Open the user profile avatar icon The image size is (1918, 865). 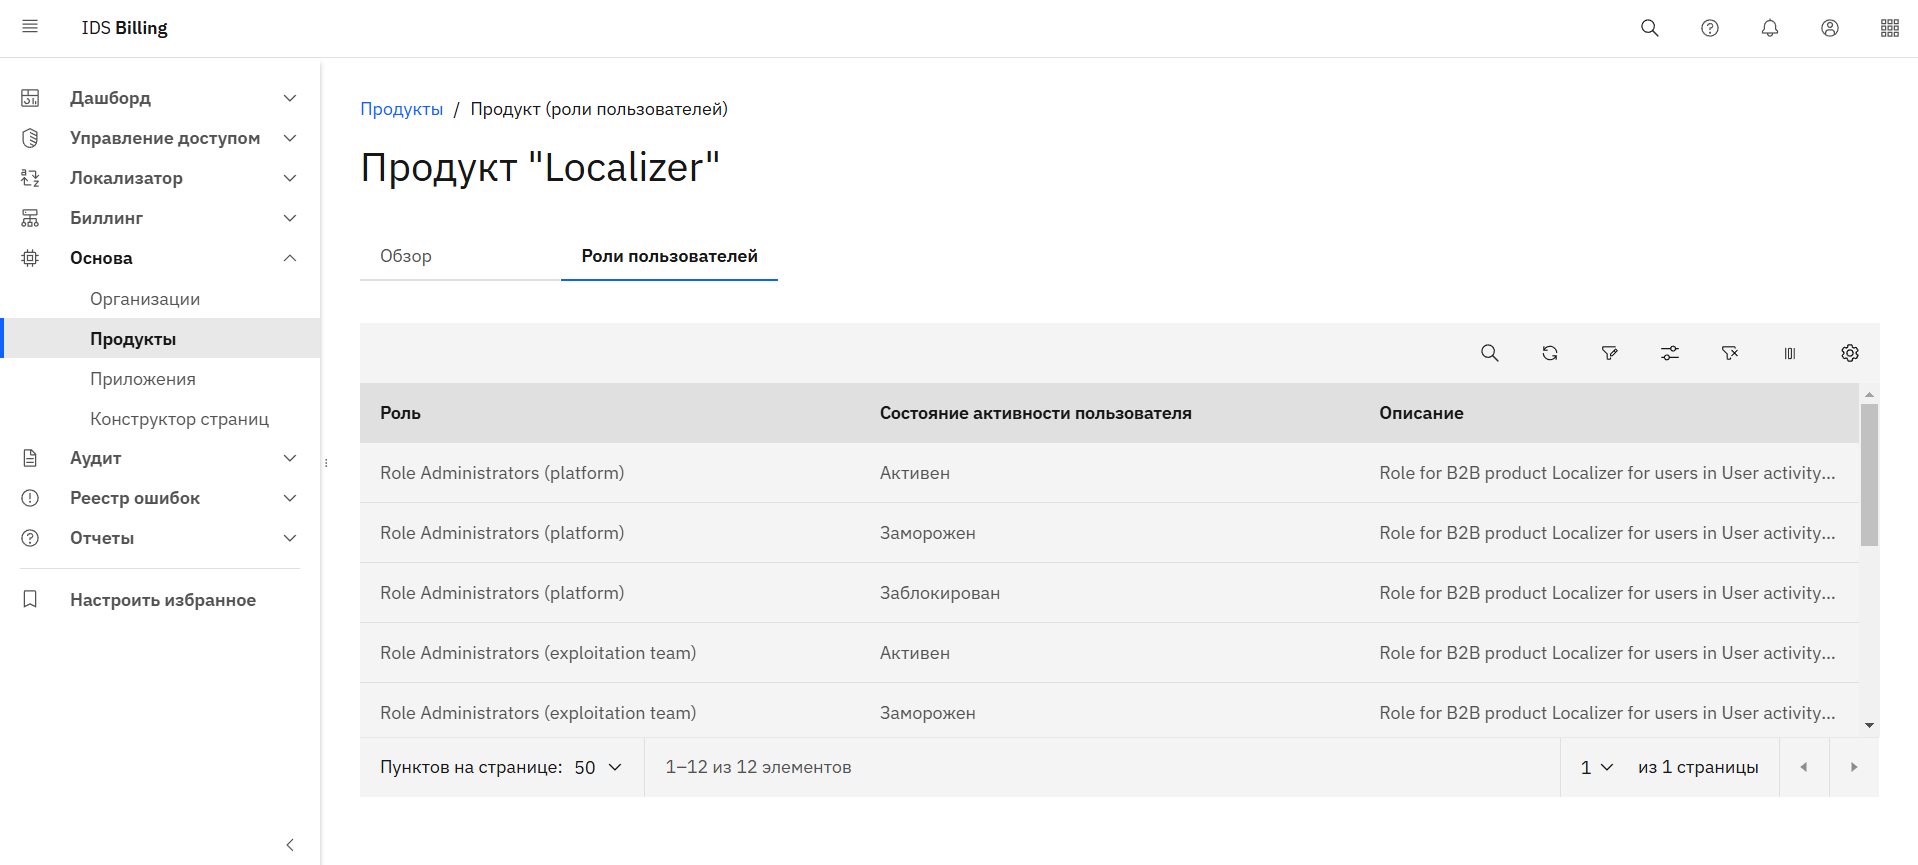point(1829,28)
